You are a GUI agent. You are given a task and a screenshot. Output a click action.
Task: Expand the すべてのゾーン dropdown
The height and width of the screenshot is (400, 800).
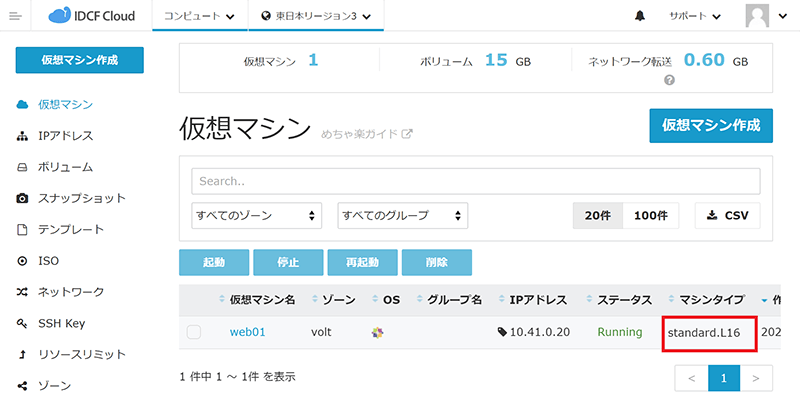[258, 216]
